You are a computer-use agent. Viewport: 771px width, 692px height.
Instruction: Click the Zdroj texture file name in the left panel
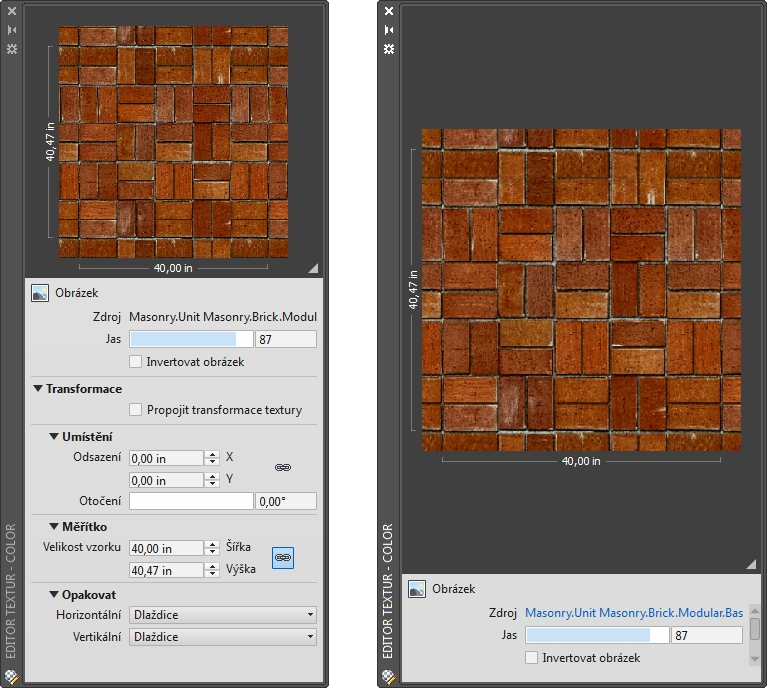[223, 317]
